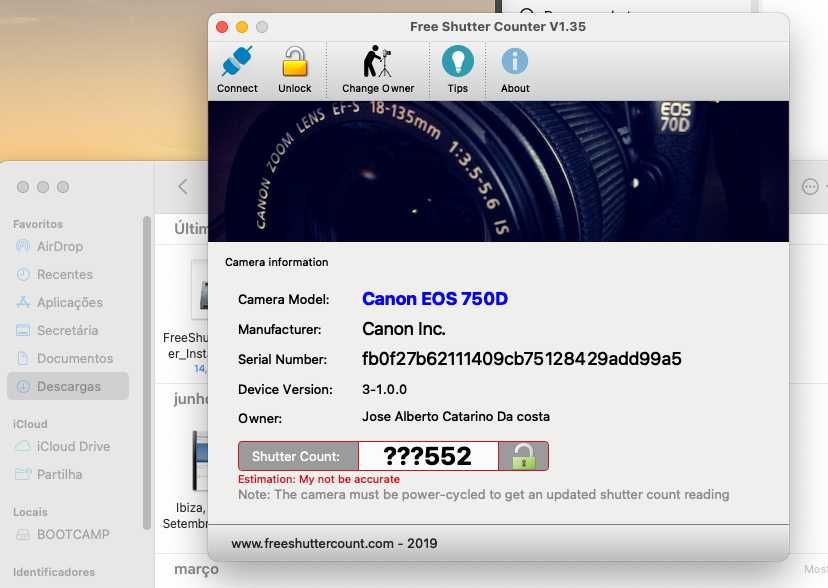
Task: Click the Unlock padlock toolbar icon
Action: tap(295, 62)
